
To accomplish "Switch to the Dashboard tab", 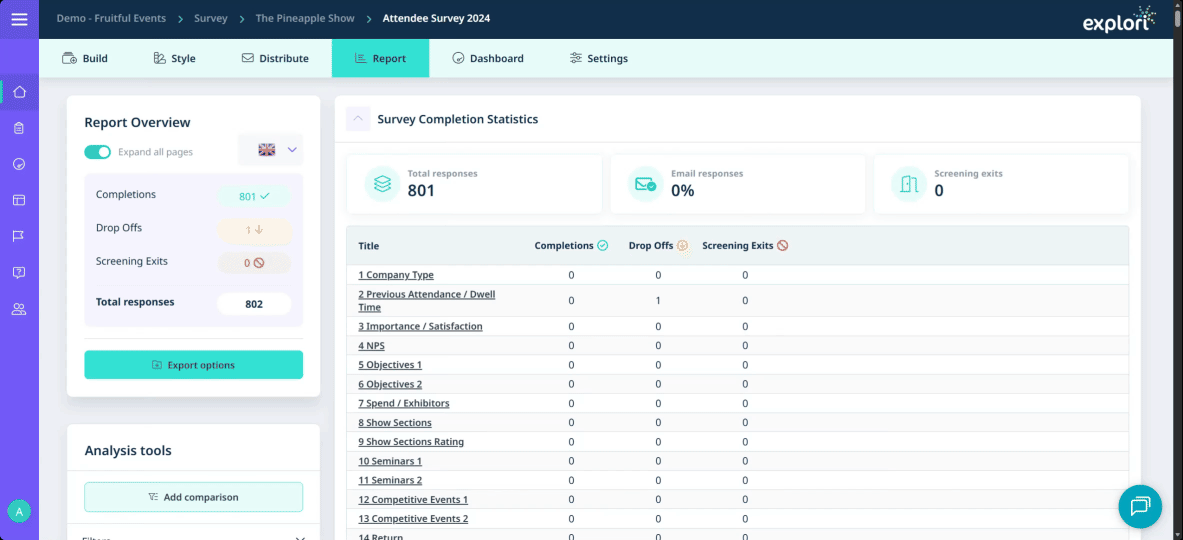I will point(487,58).
